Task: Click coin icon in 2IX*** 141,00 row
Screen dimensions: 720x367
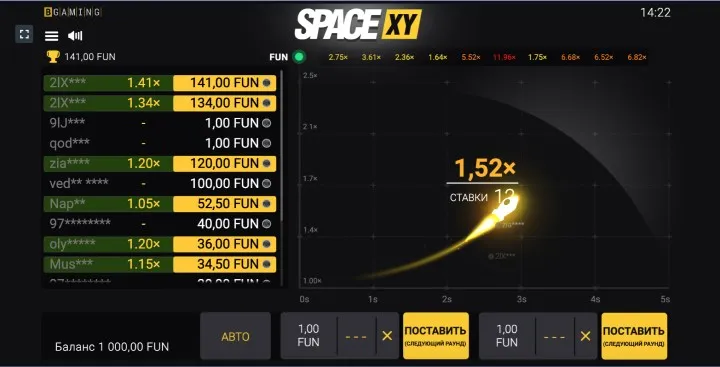Action: point(266,83)
